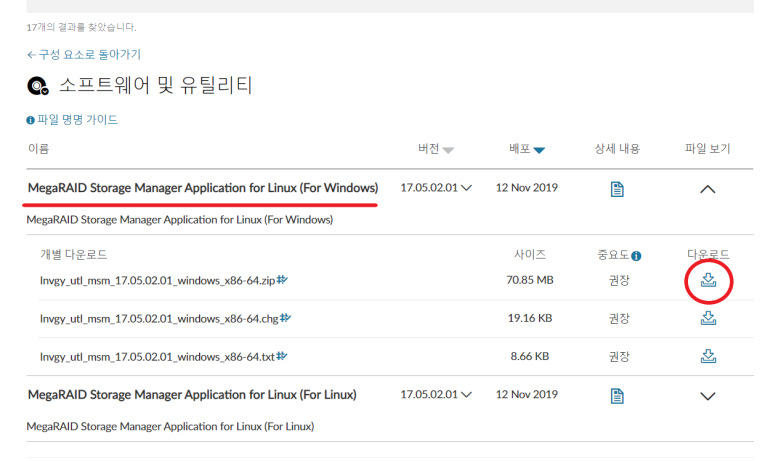Click the 개별 다운로드 label
This screenshot has height=461, width=773.
coord(73,254)
